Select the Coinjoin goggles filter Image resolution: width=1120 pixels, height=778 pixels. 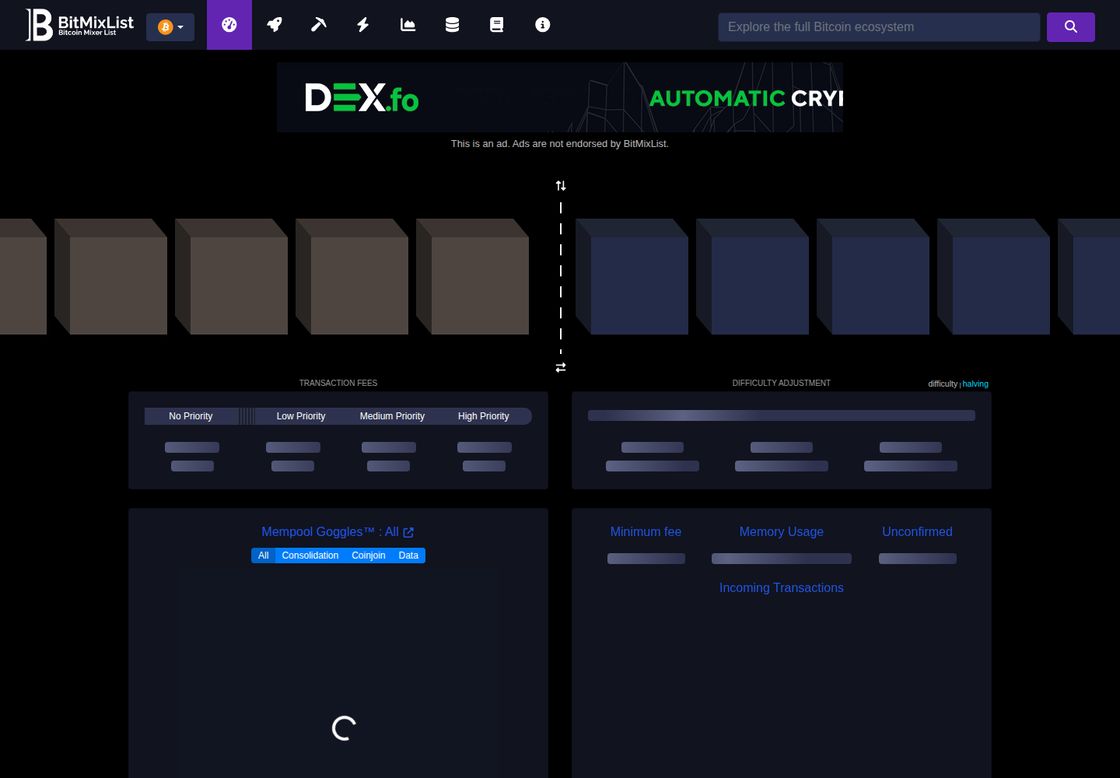pos(369,555)
